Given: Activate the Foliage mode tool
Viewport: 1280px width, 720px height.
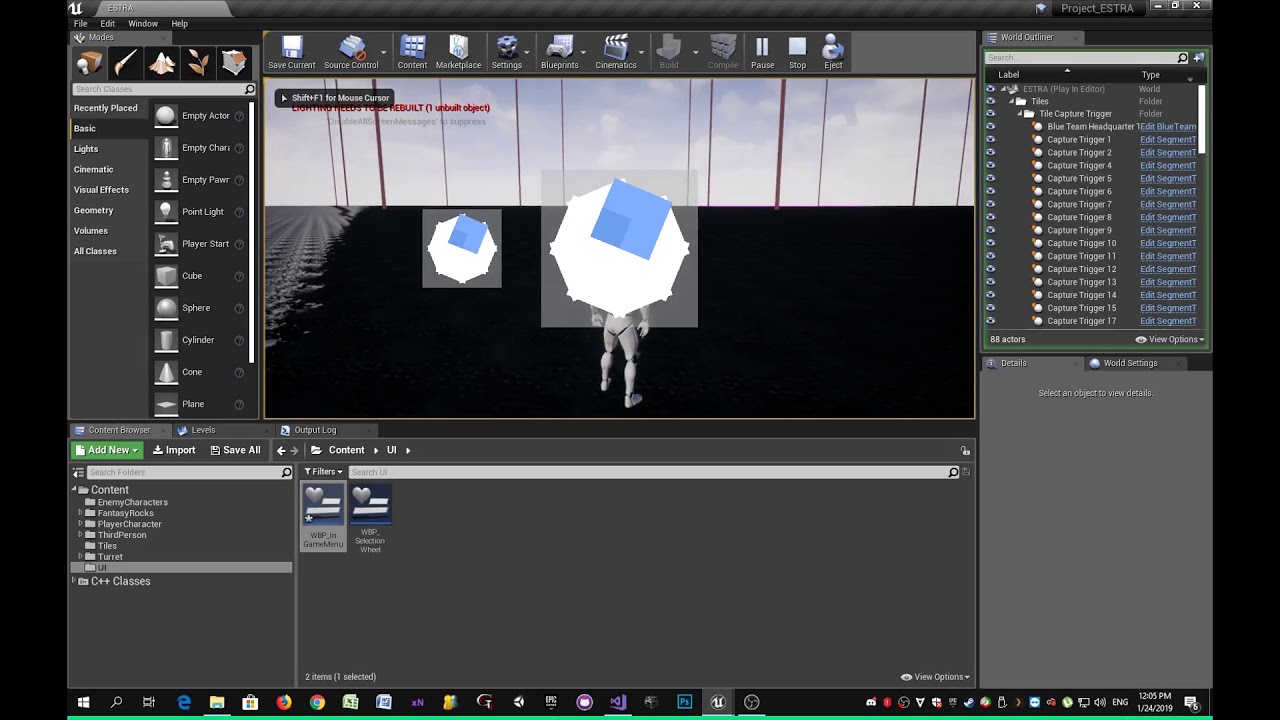Looking at the screenshot, I should (198, 63).
